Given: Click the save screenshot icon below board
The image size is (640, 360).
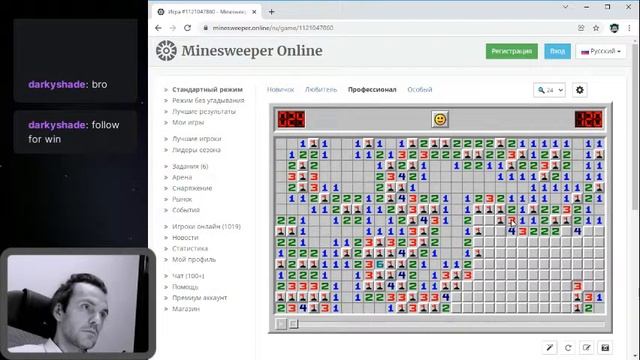Looking at the screenshot, I should point(605,348).
